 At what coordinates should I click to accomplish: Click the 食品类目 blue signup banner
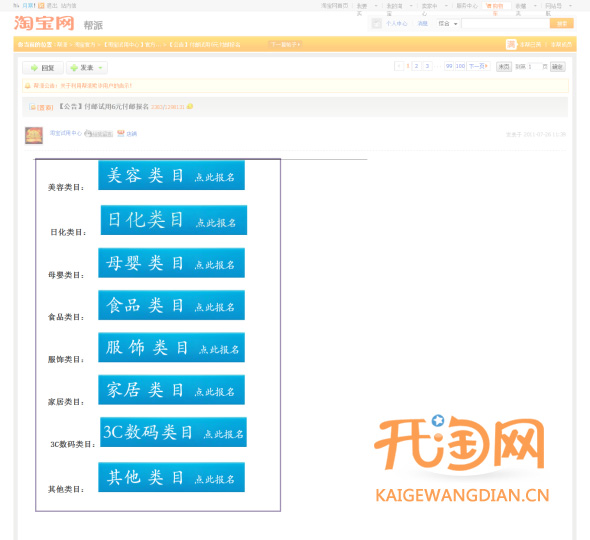pos(172,305)
